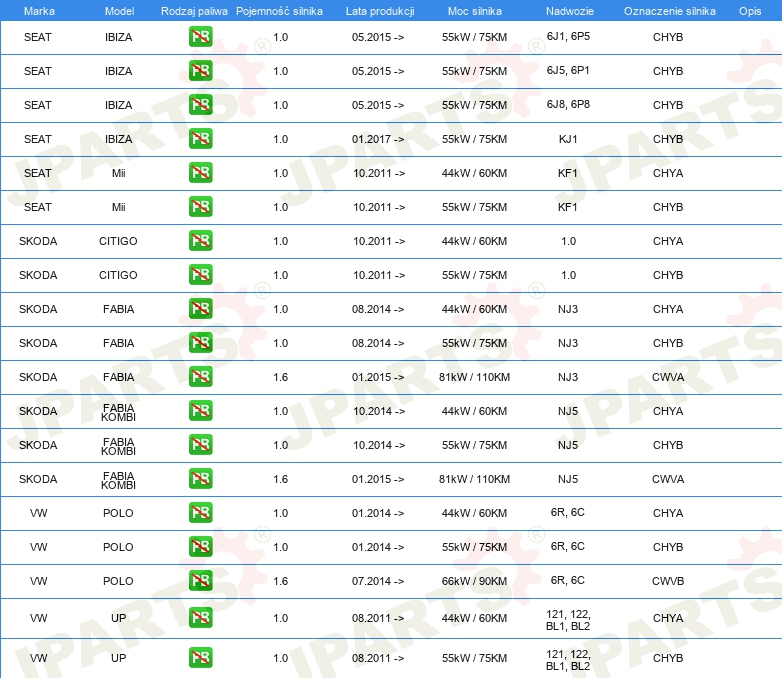Click the Pojemność silnika column header
Screen dimensions: 782x678
(x=279, y=11)
